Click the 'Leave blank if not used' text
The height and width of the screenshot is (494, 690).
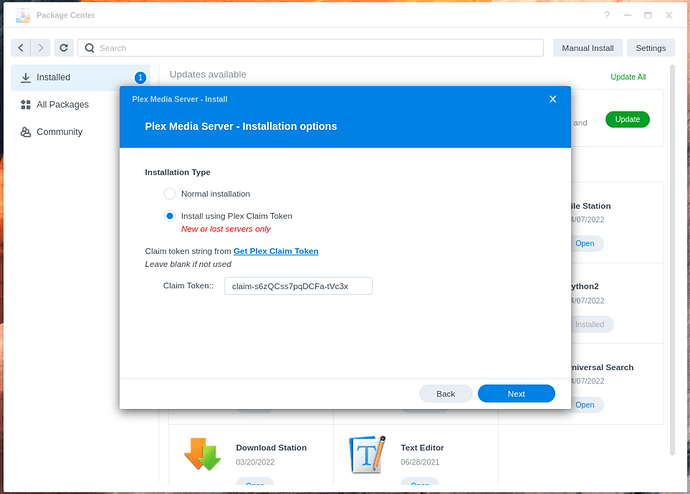coord(188,264)
